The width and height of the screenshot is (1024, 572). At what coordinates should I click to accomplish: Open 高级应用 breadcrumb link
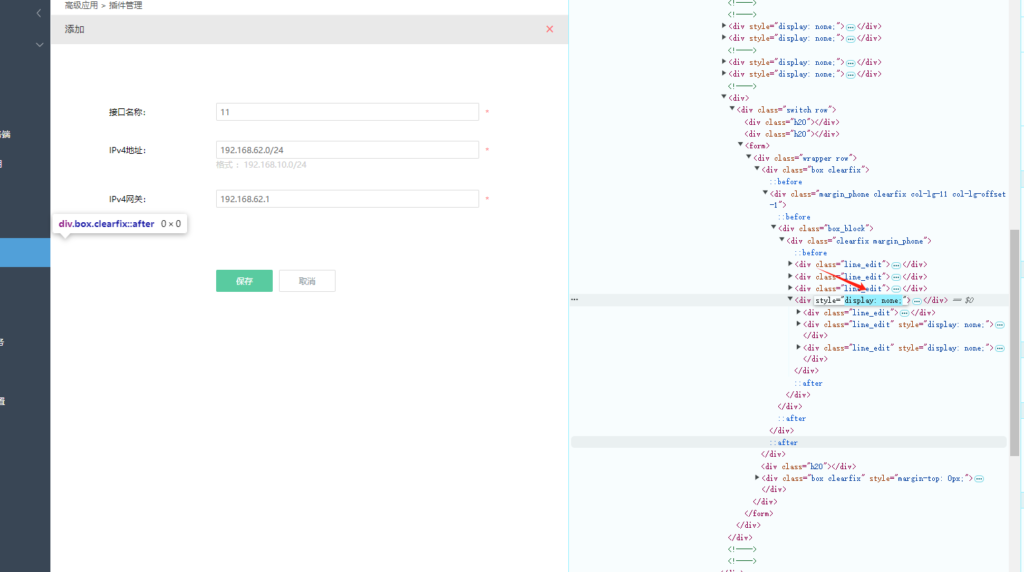pyautogui.click(x=81, y=5)
